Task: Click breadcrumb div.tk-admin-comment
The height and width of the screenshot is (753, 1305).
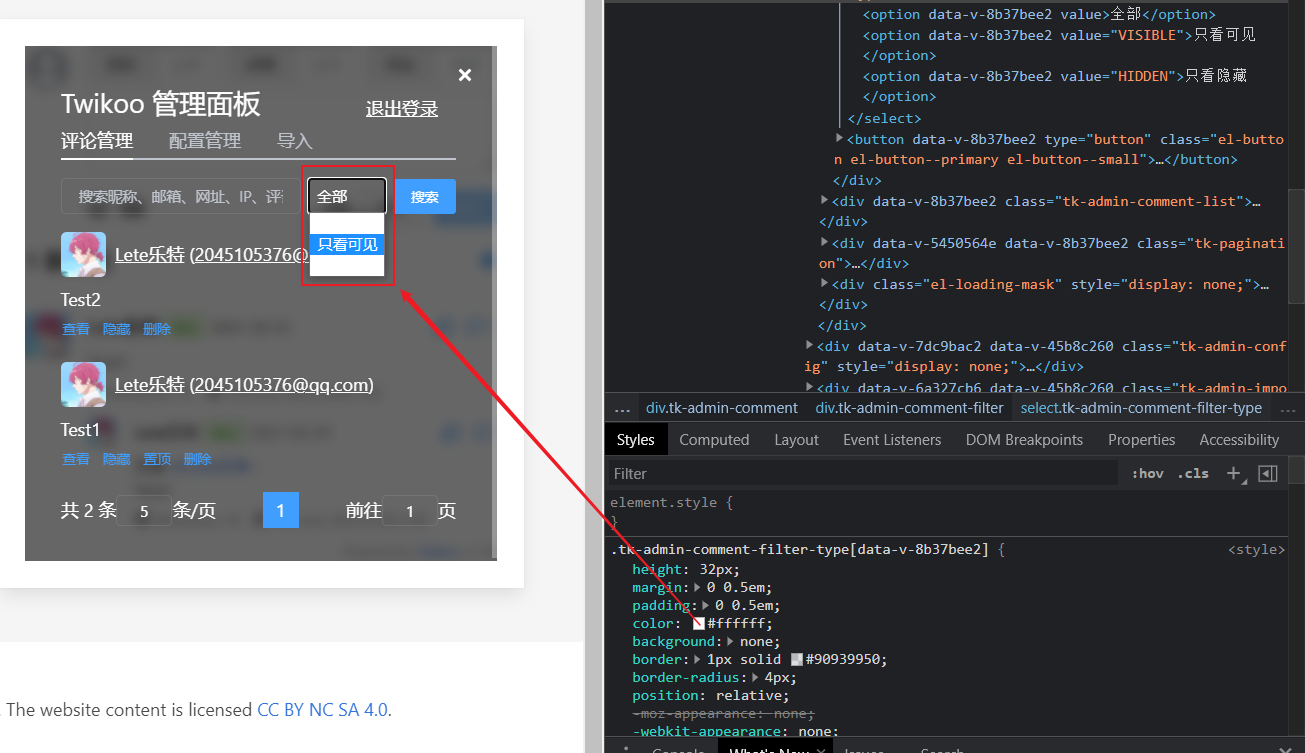Action: pyautogui.click(x=722, y=408)
